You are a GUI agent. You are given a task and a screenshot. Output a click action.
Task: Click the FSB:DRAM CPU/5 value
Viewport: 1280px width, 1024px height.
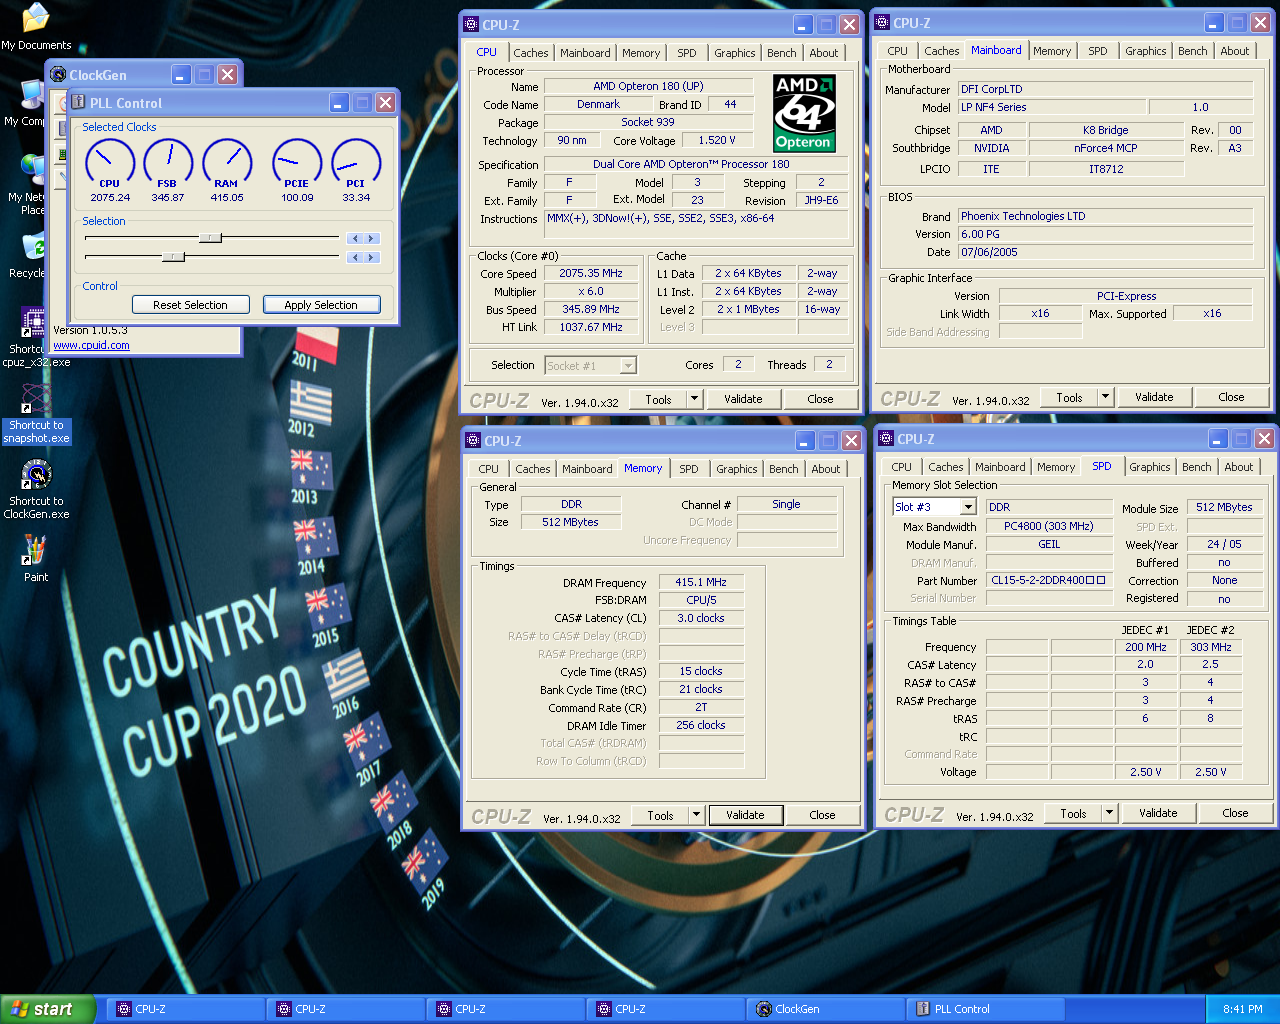tap(701, 600)
